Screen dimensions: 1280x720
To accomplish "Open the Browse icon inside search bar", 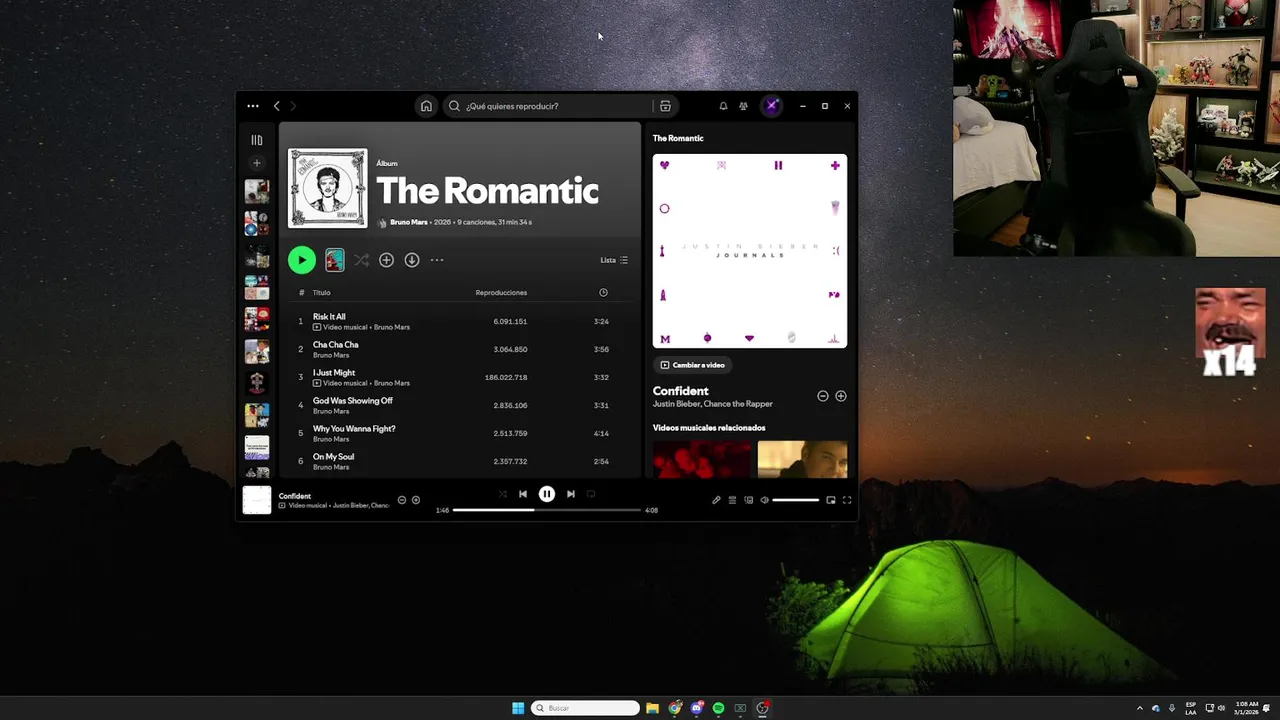I will (665, 106).
